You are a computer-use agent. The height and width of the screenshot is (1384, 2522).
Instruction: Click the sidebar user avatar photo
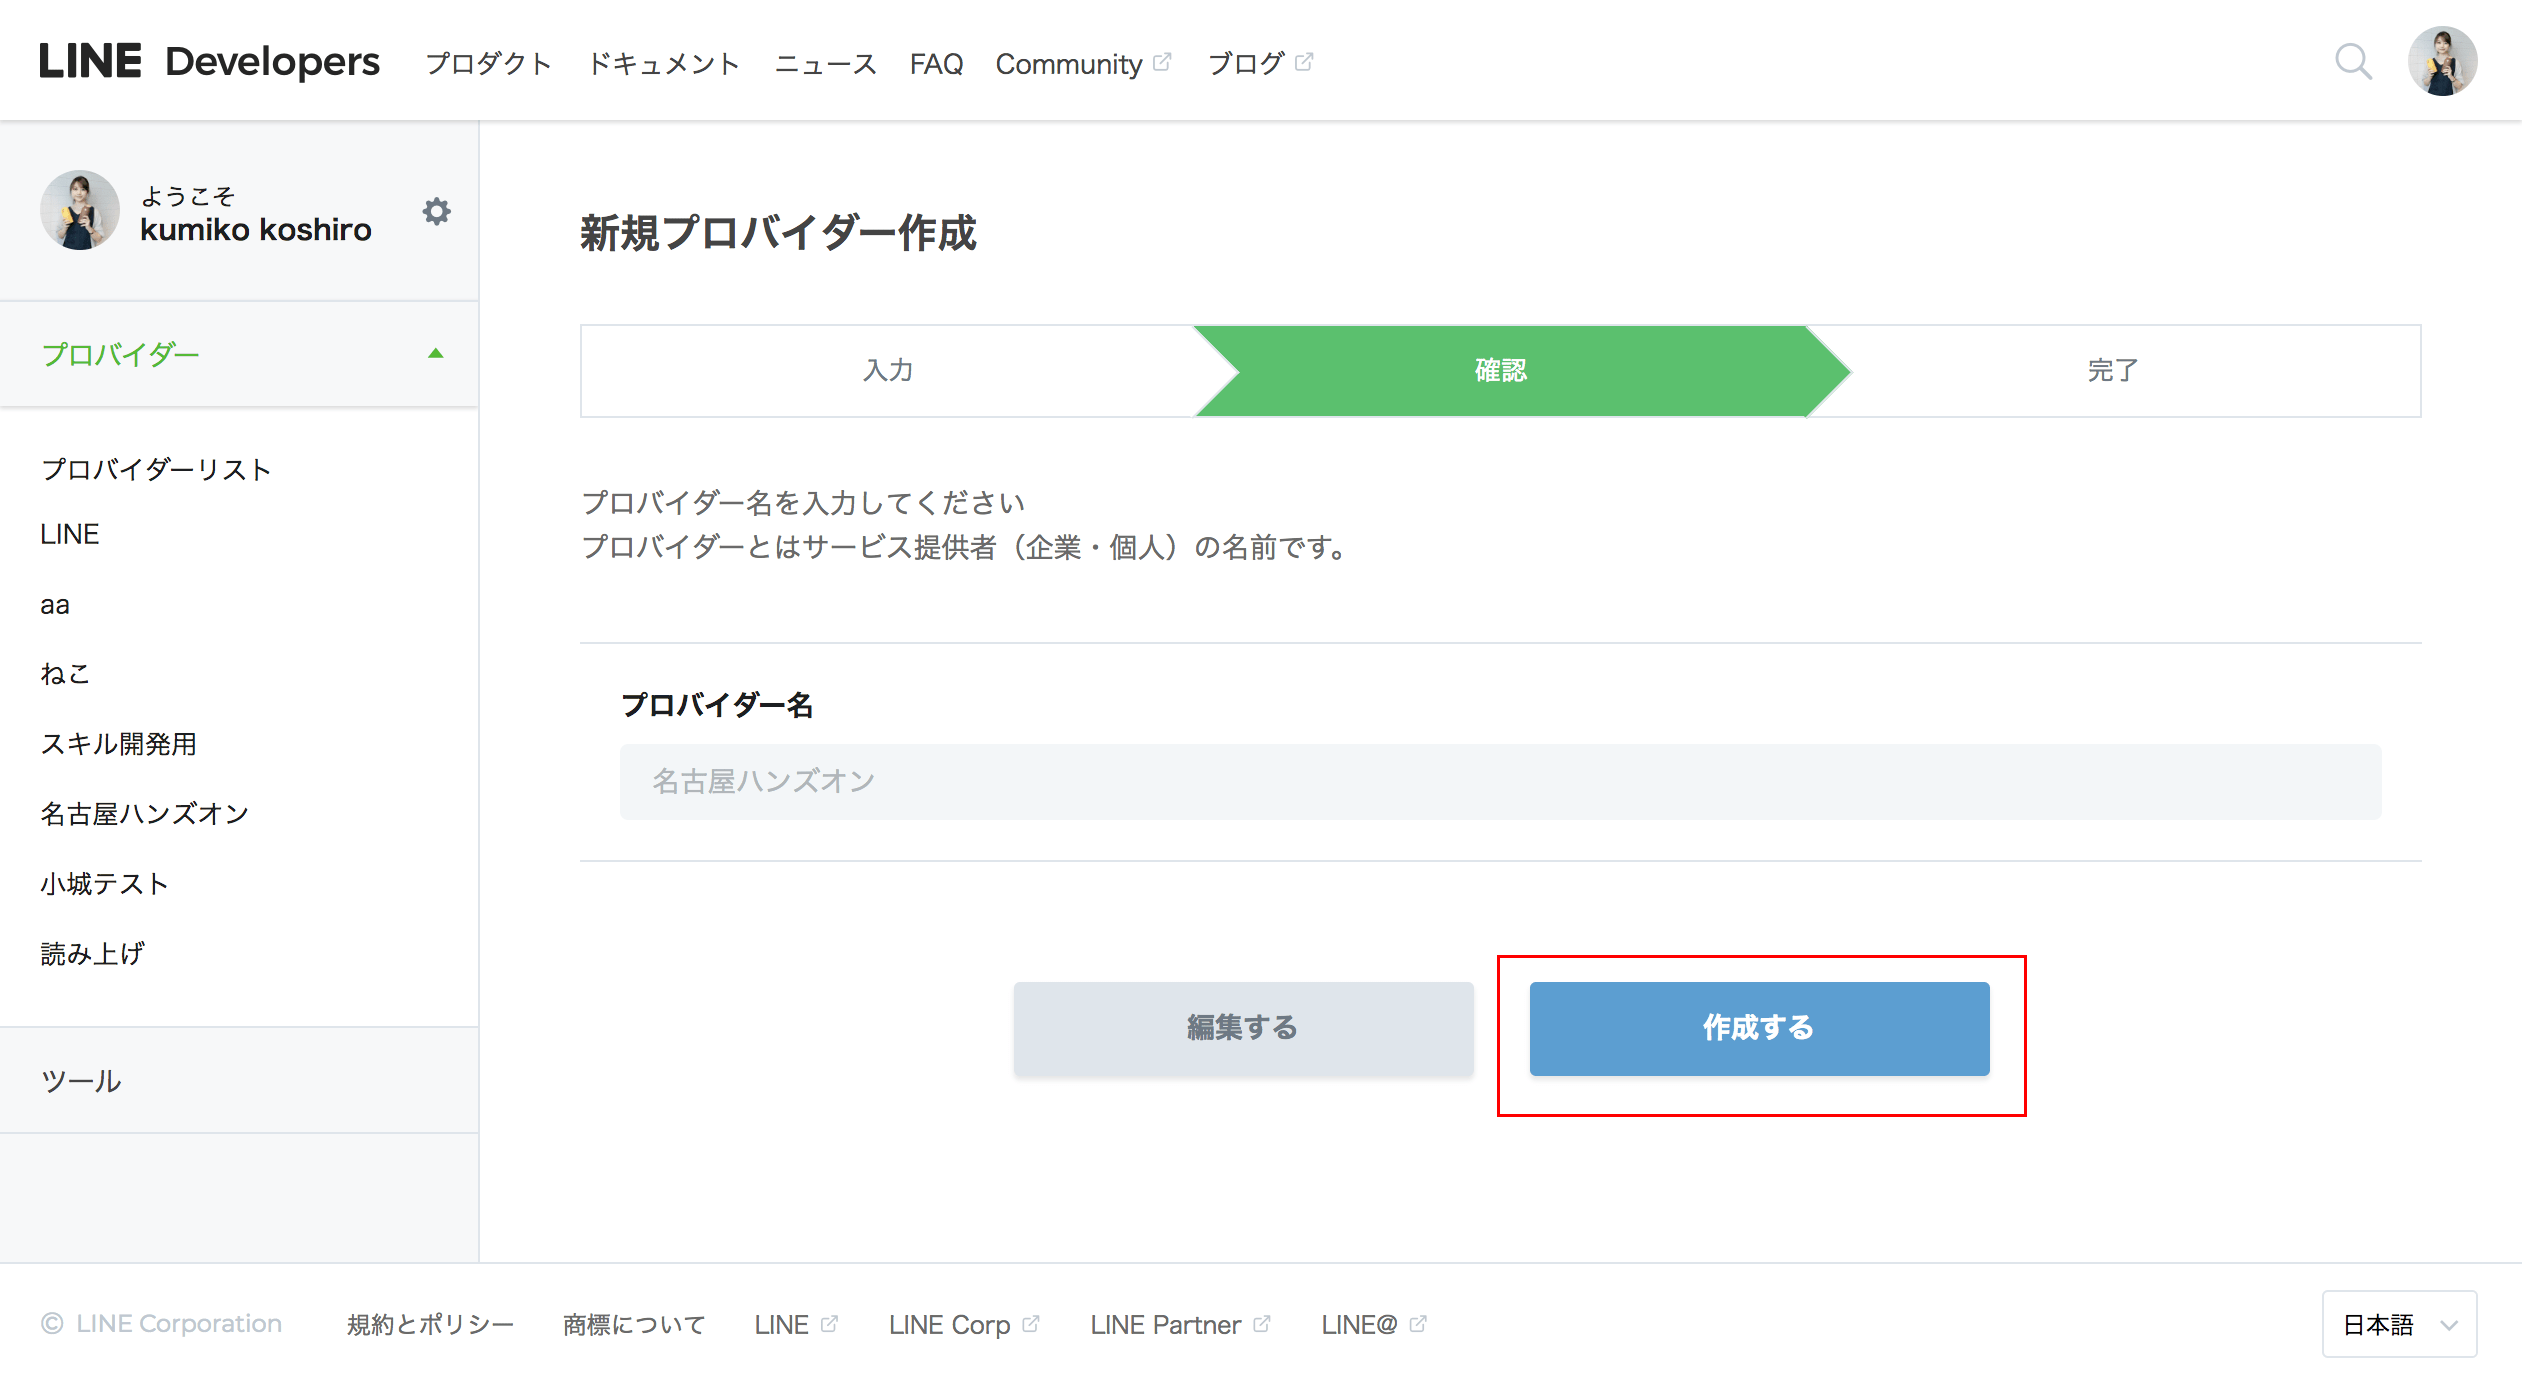80,210
